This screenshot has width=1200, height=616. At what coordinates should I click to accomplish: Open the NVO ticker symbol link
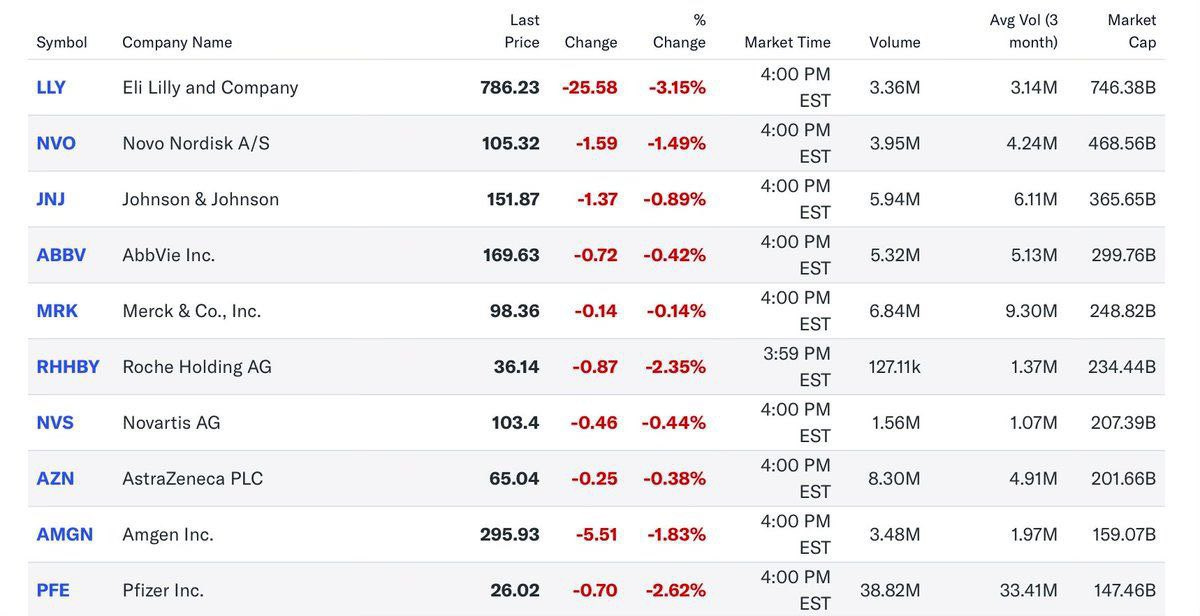click(56, 143)
